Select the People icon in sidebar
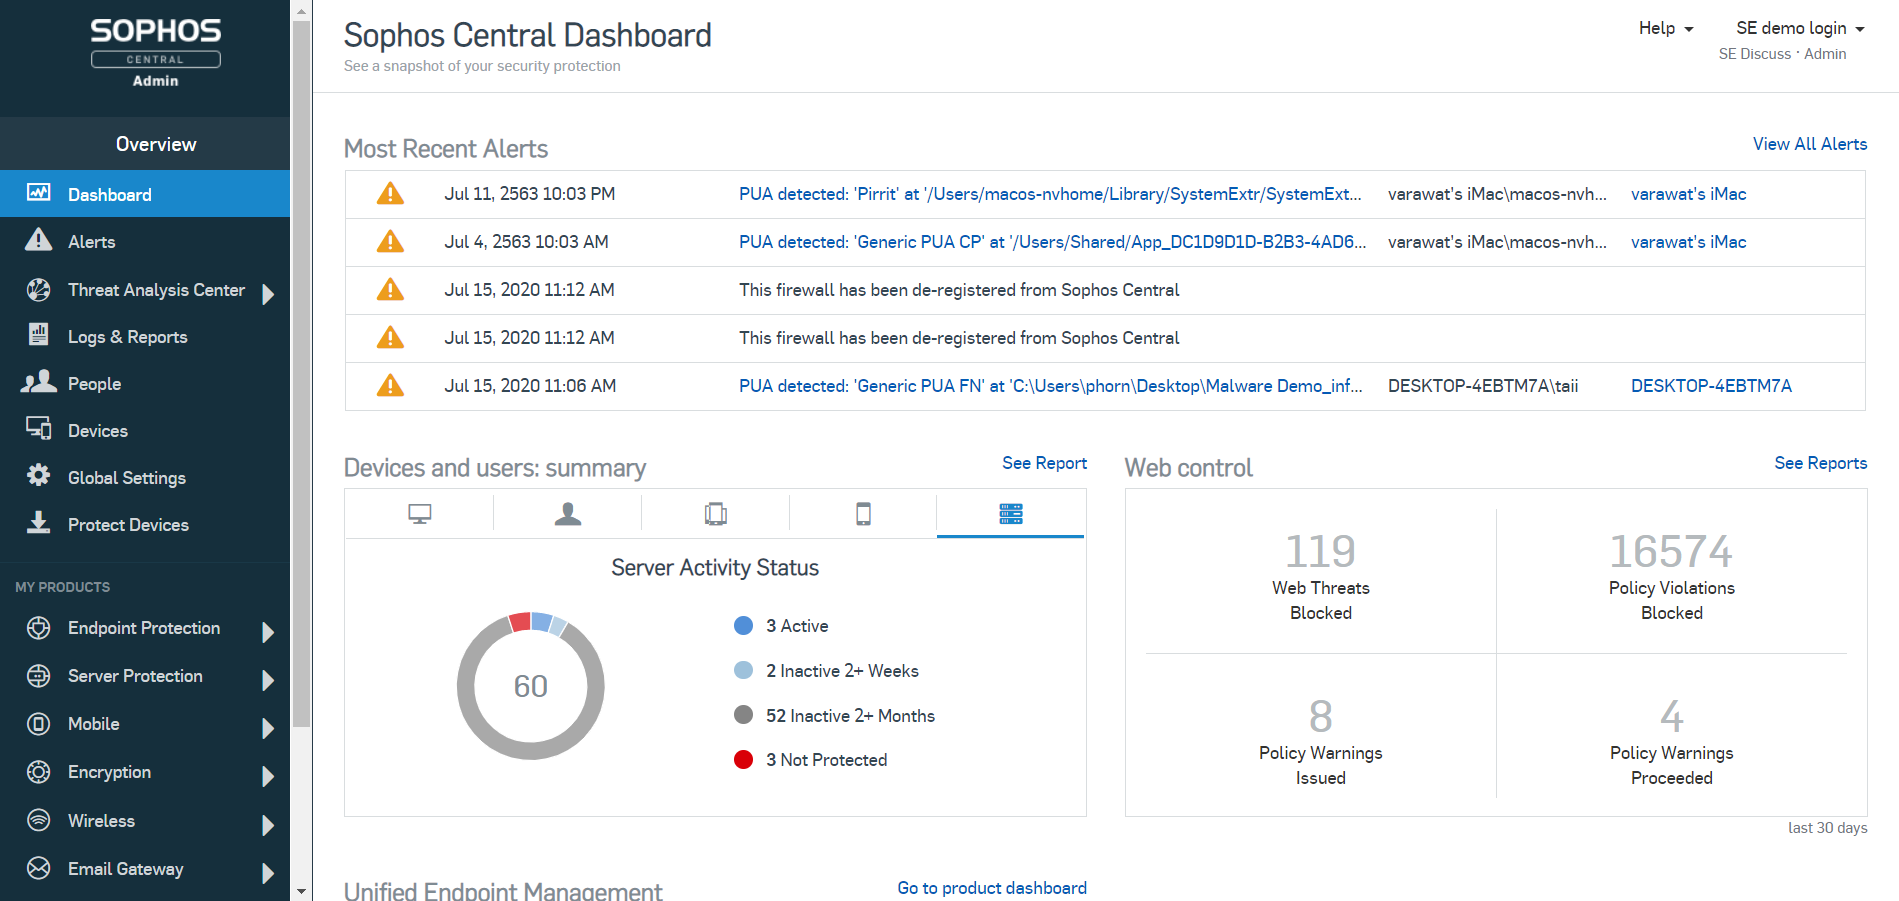Image resolution: width=1899 pixels, height=901 pixels. [39, 382]
